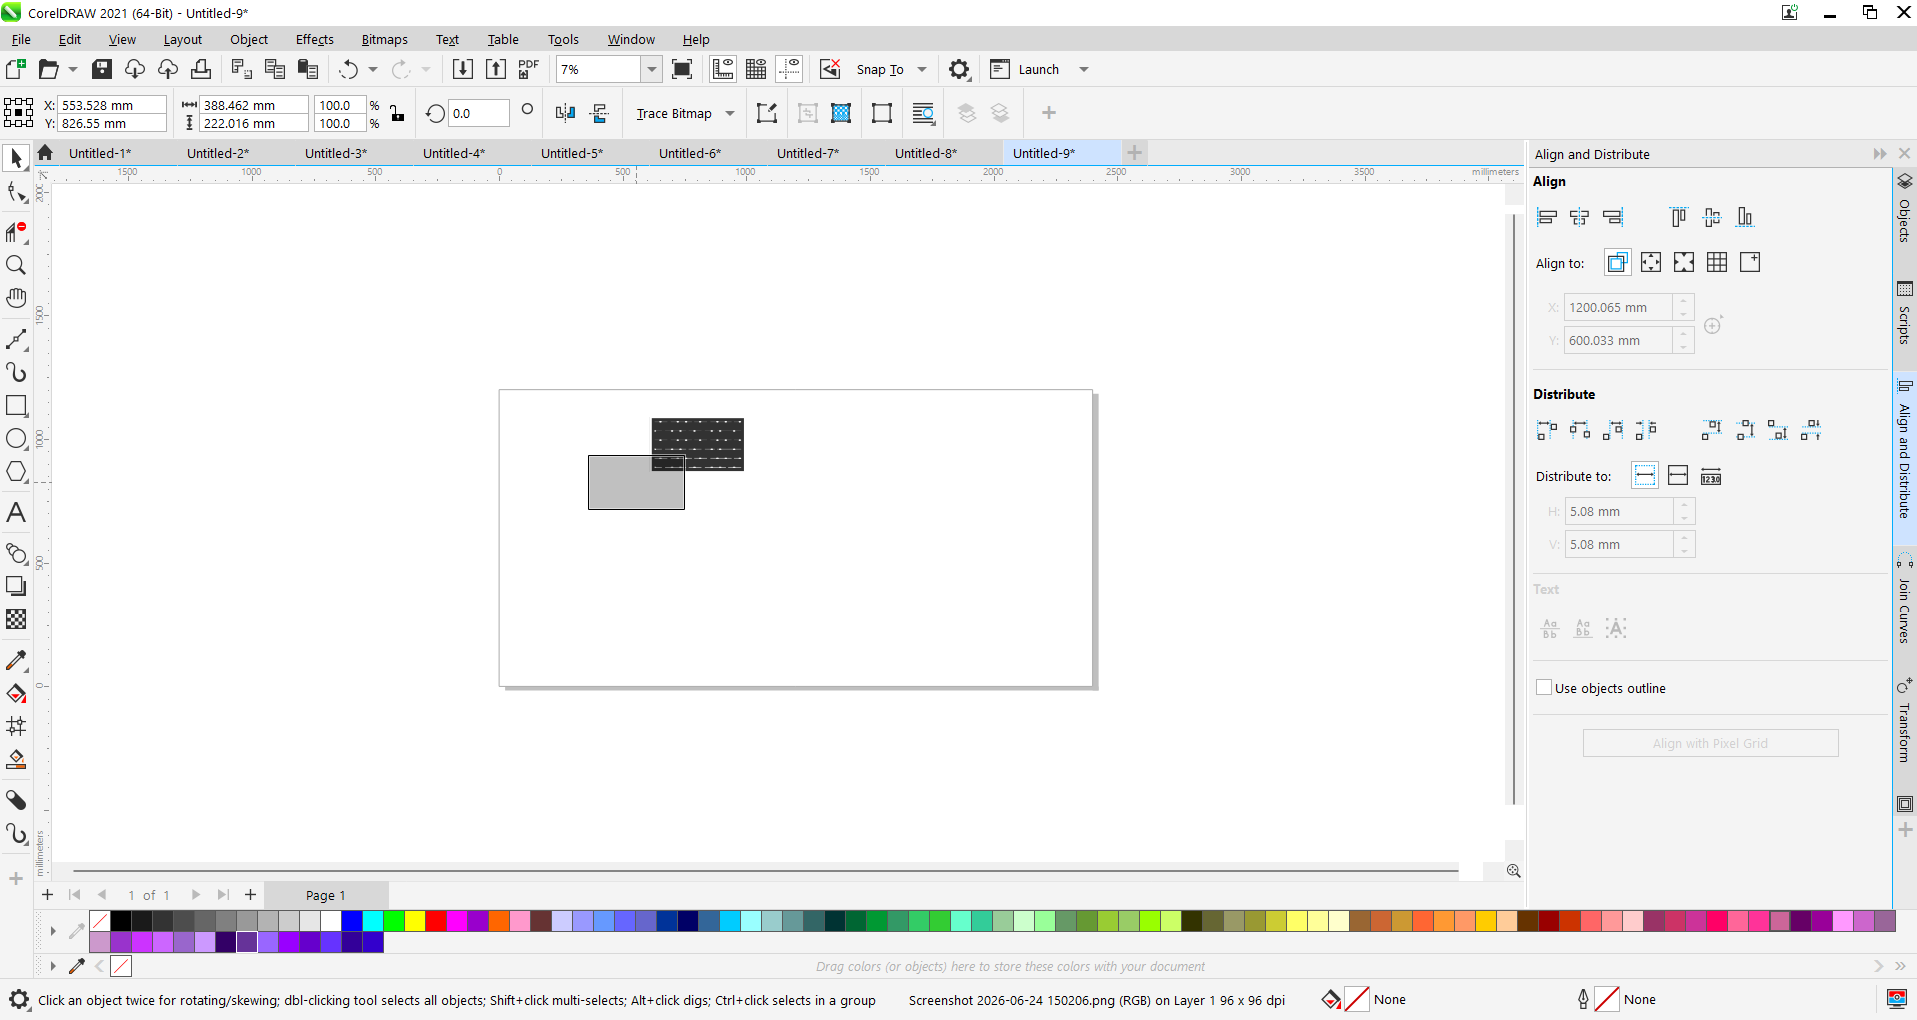Activate the Text tool
Image resolution: width=1917 pixels, height=1020 pixels.
click(16, 512)
